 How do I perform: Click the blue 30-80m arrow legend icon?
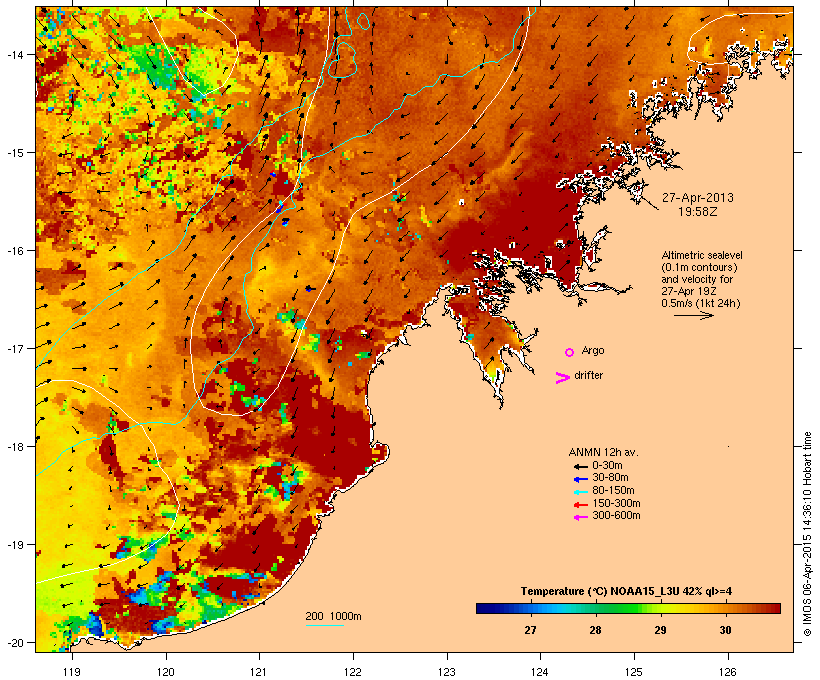point(580,479)
